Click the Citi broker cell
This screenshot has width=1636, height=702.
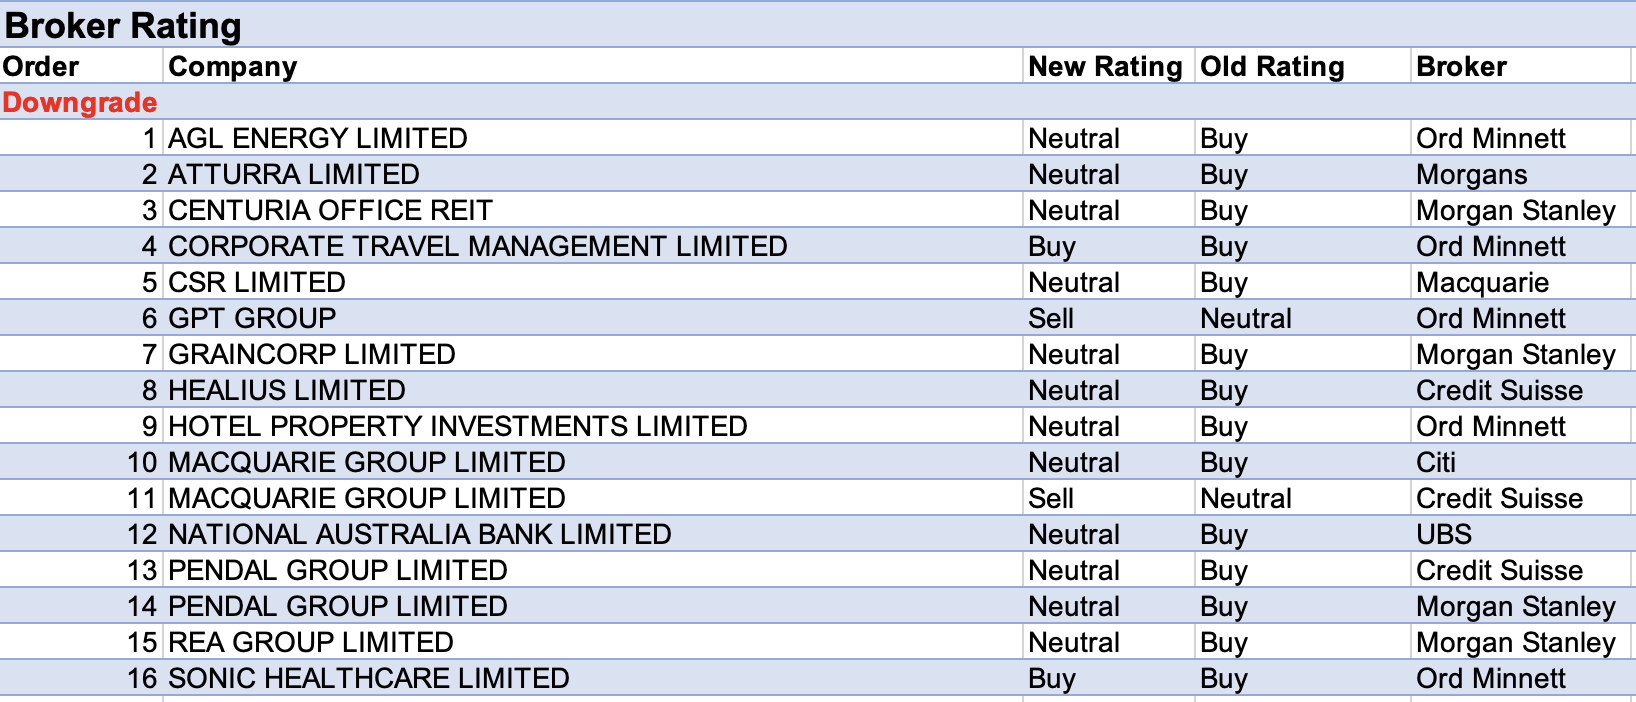click(x=1436, y=462)
